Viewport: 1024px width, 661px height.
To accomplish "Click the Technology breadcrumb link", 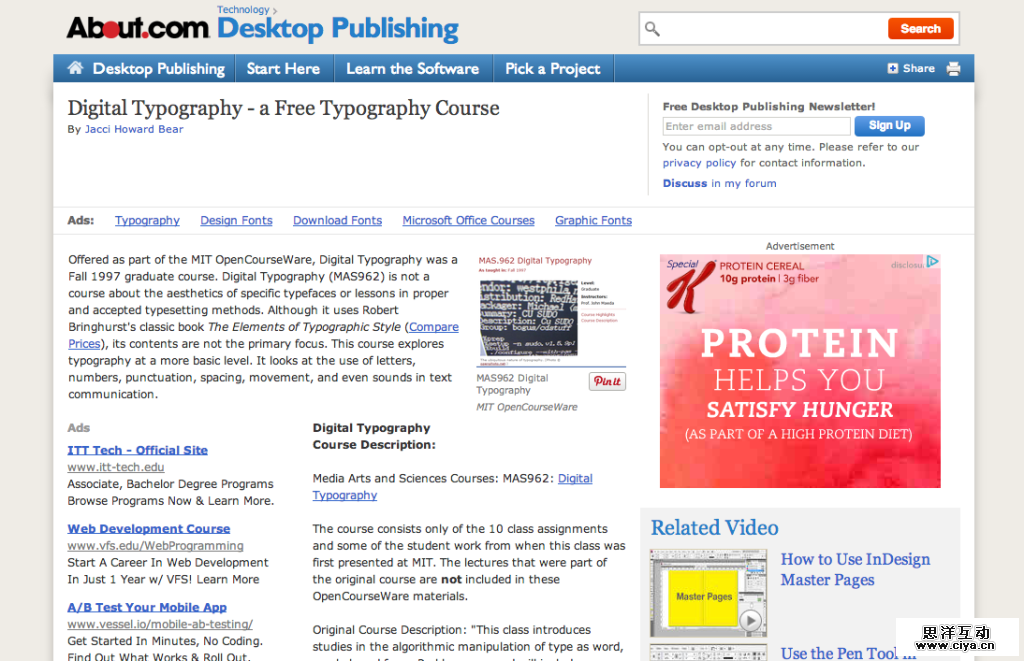I will [243, 10].
